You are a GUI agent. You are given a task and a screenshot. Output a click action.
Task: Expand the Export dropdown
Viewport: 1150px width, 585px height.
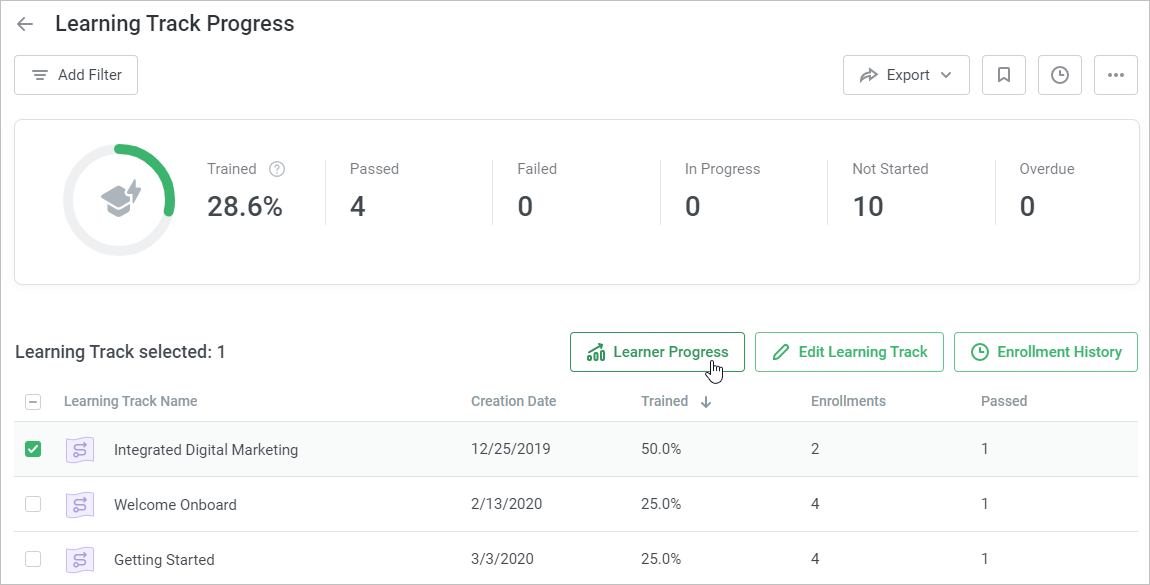point(906,75)
